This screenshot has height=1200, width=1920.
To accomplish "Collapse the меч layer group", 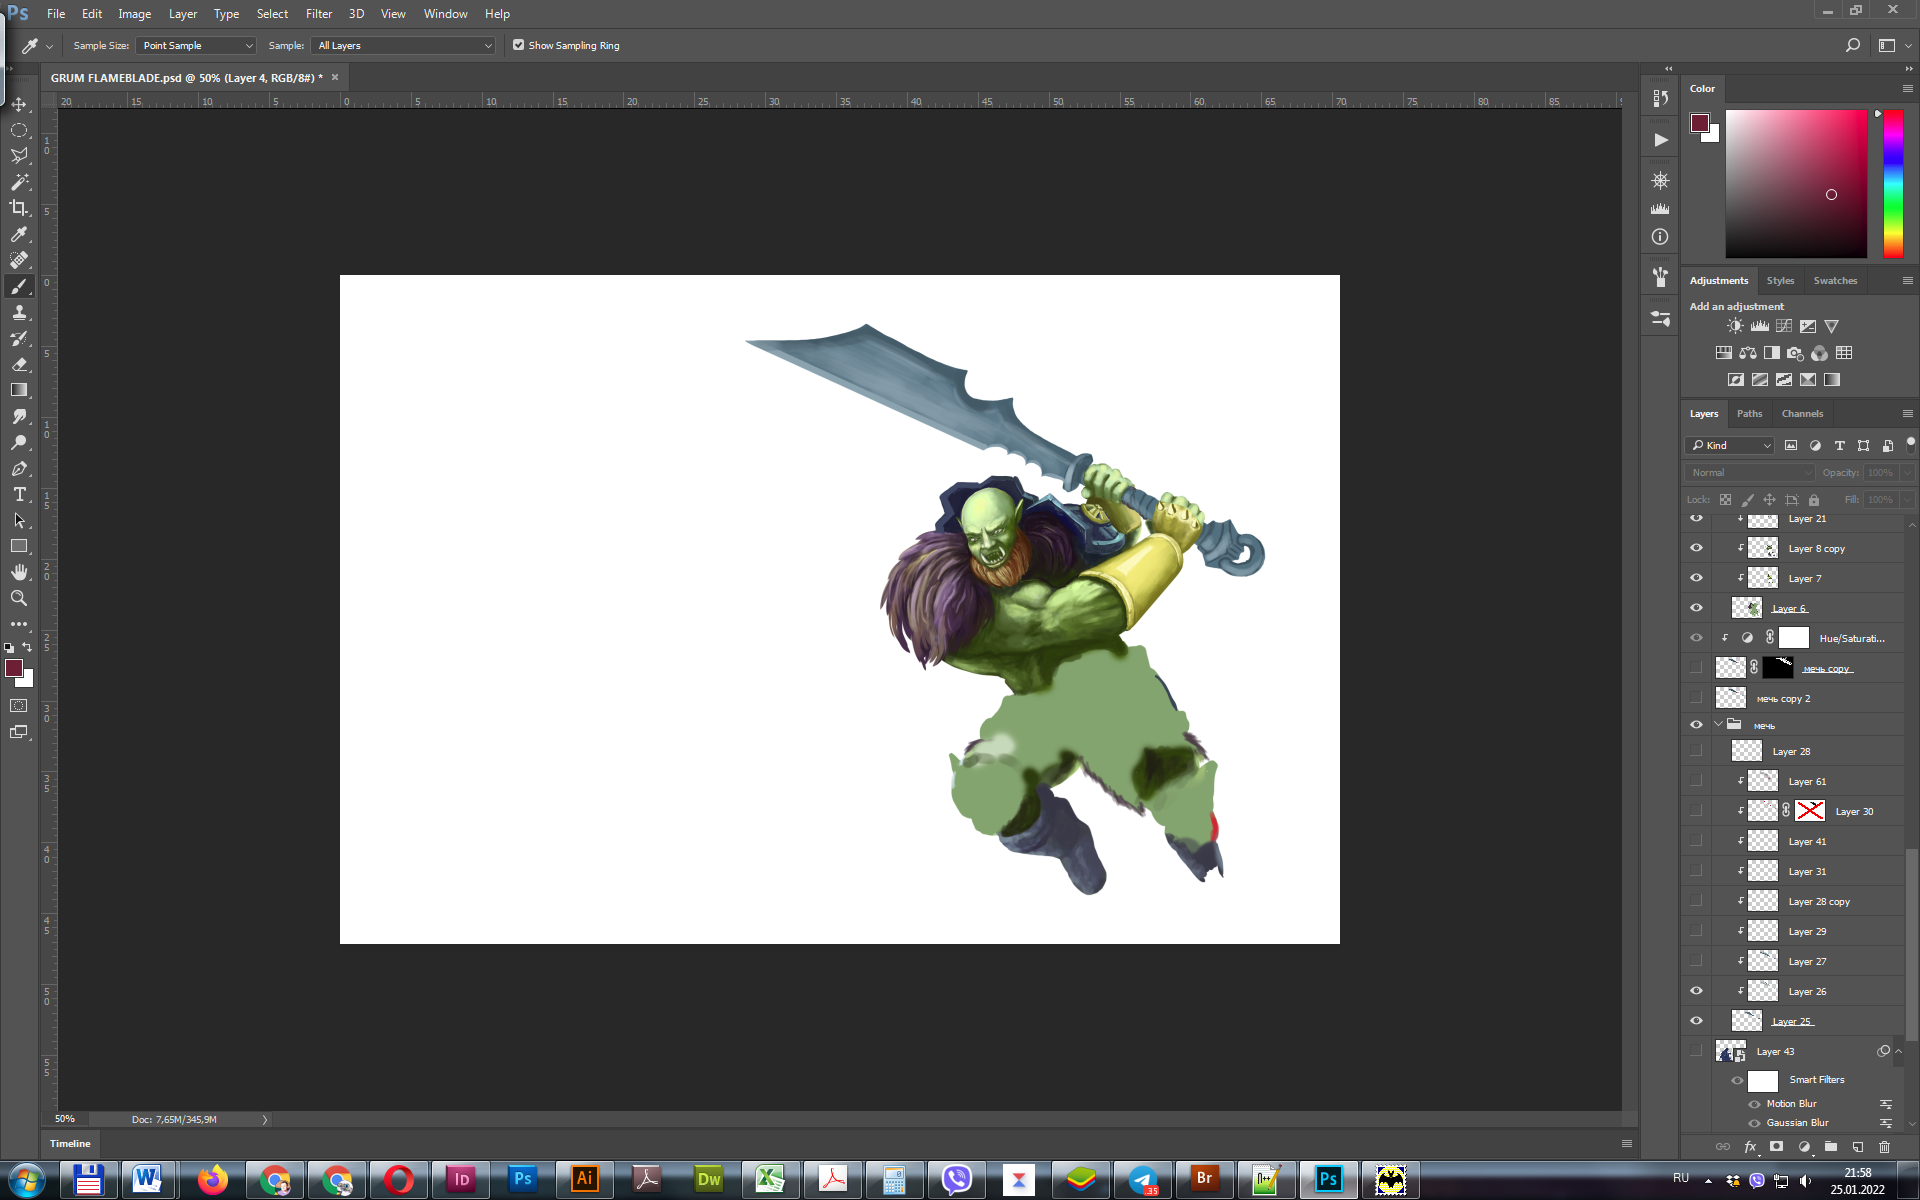I will point(1719,725).
